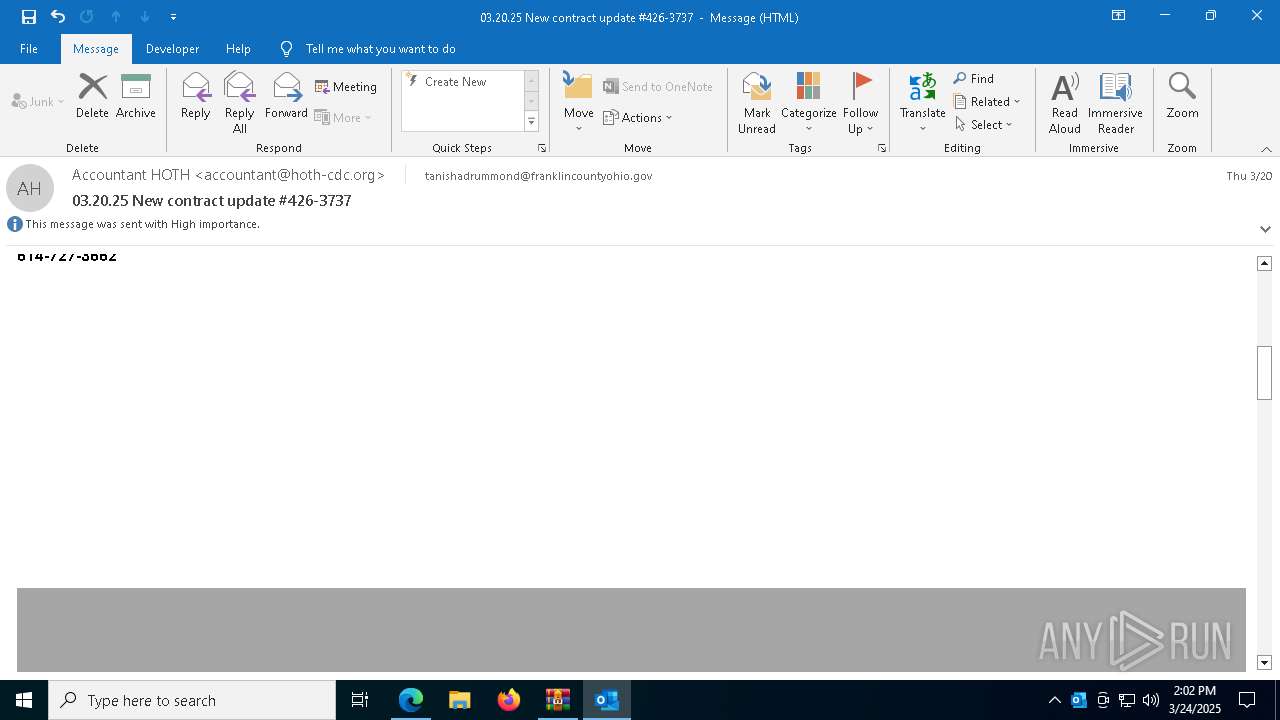This screenshot has height=720, width=1280.
Task: Click the Tell me what you want to do box
Action: click(380, 49)
